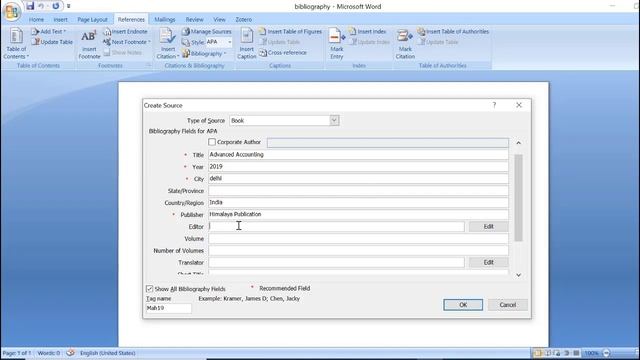The height and width of the screenshot is (360, 640).
Task: Open Create Source dialog help
Action: (x=494, y=105)
